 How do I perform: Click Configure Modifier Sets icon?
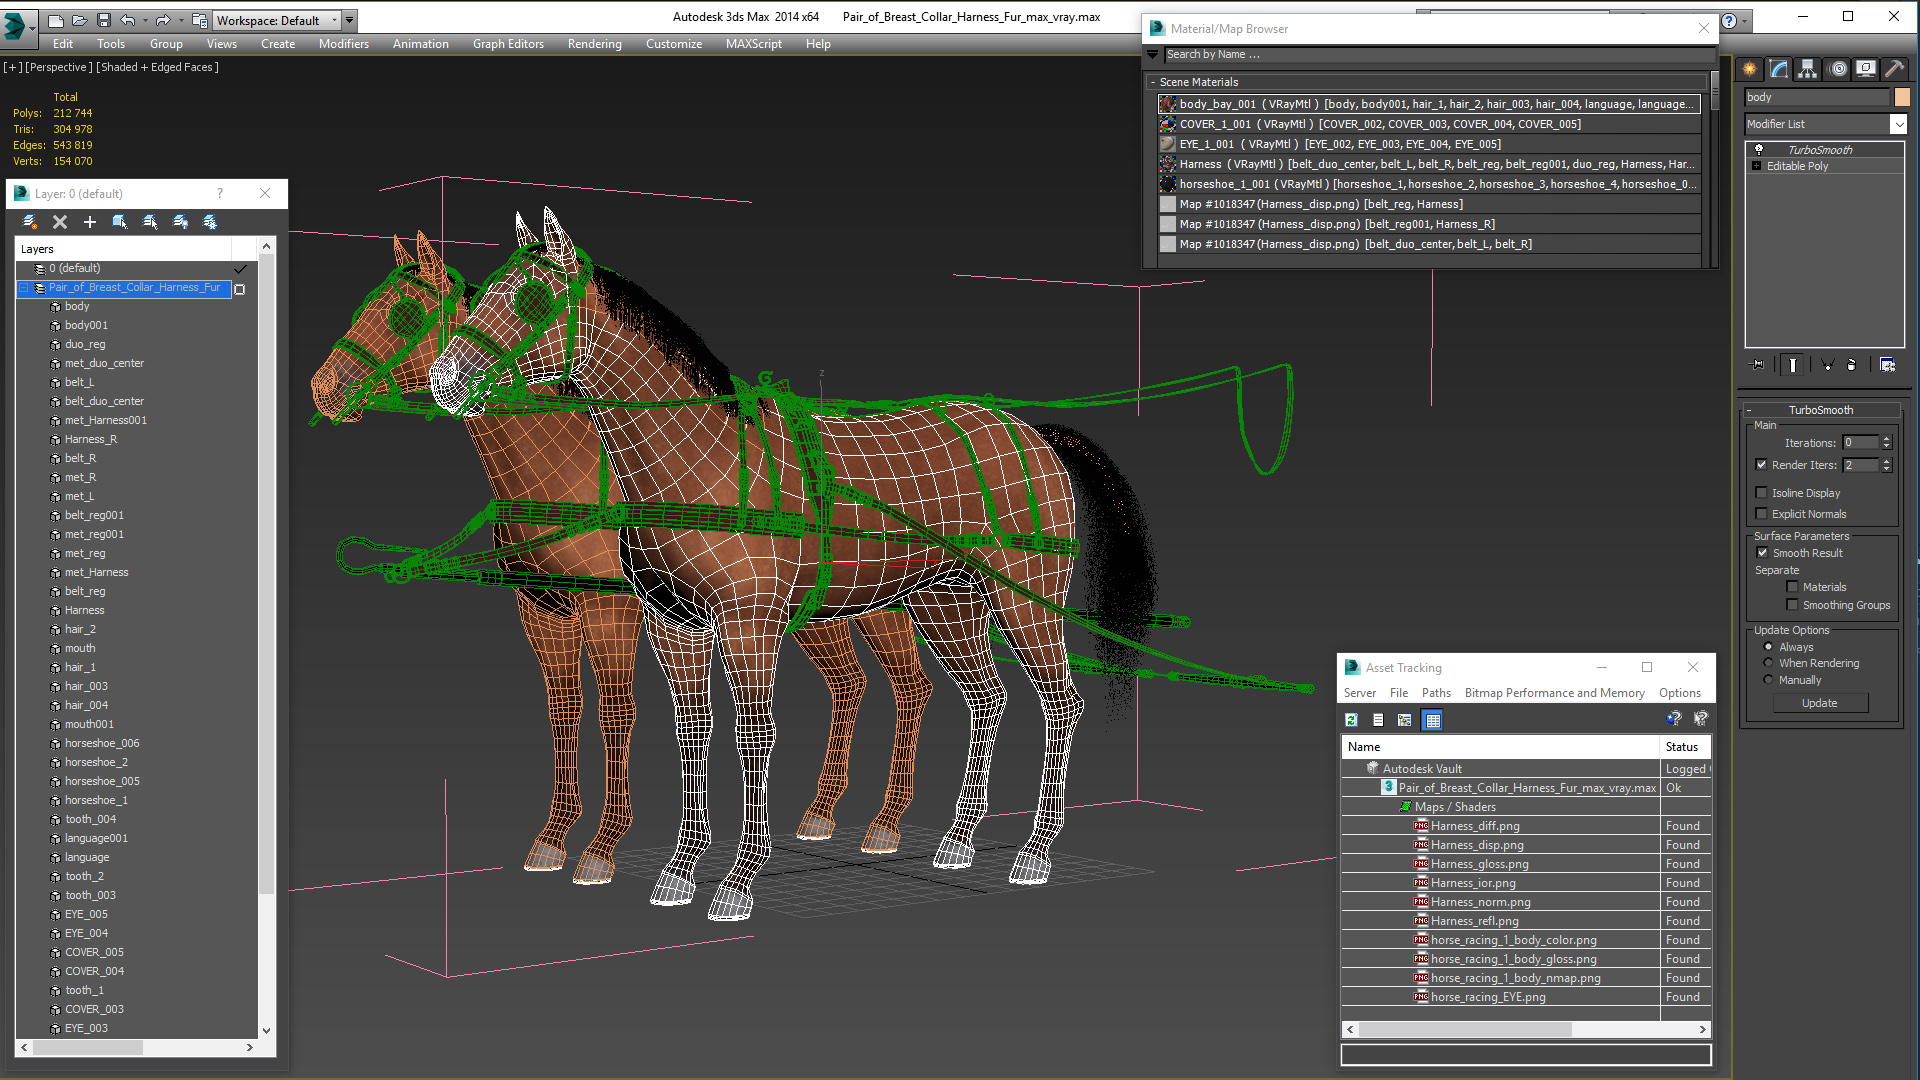click(1887, 365)
